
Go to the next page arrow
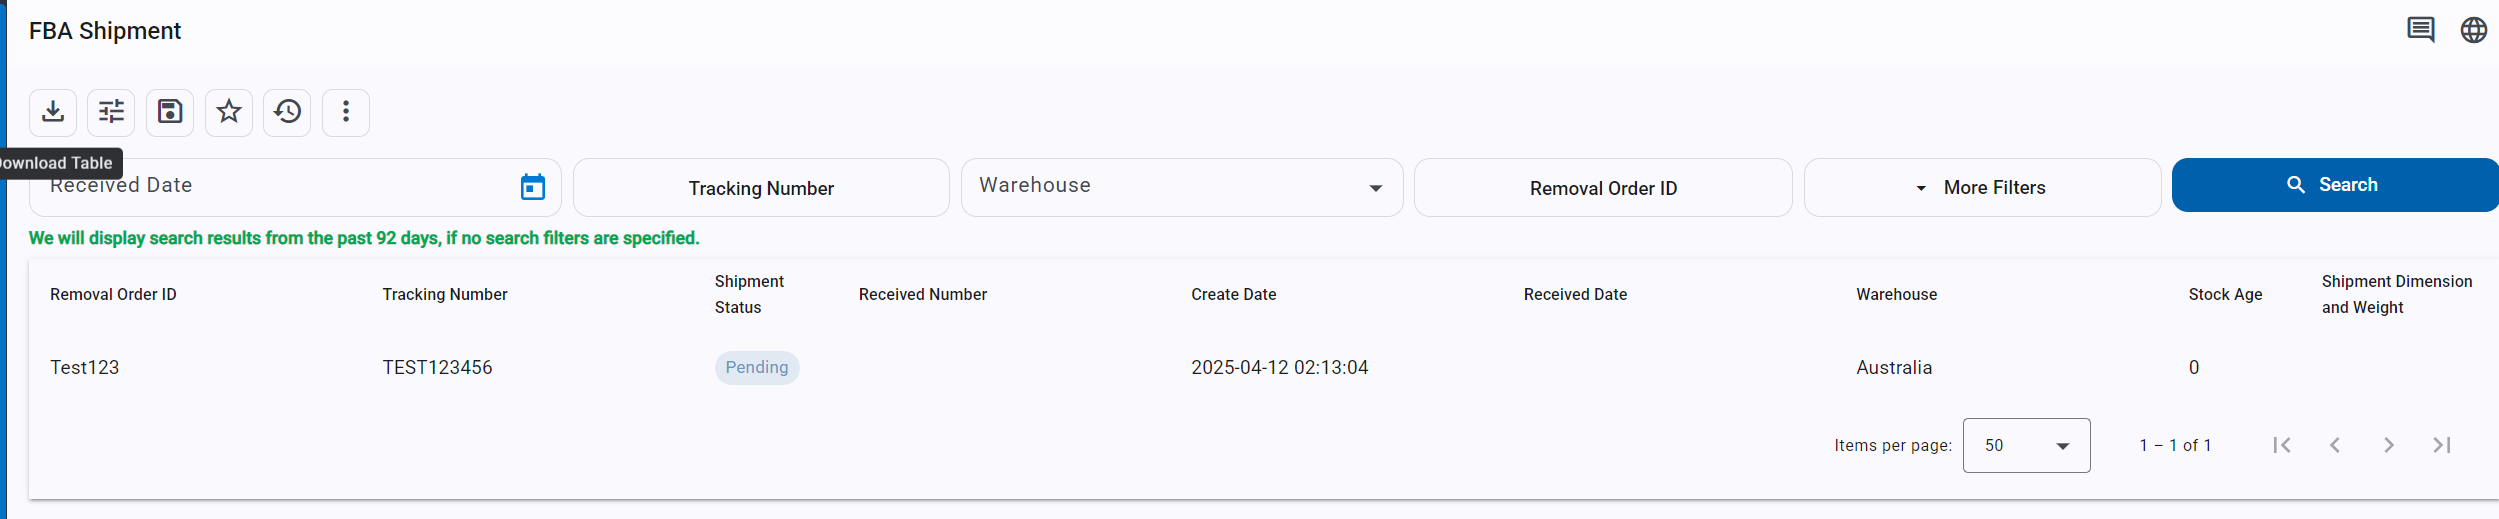[2388, 445]
